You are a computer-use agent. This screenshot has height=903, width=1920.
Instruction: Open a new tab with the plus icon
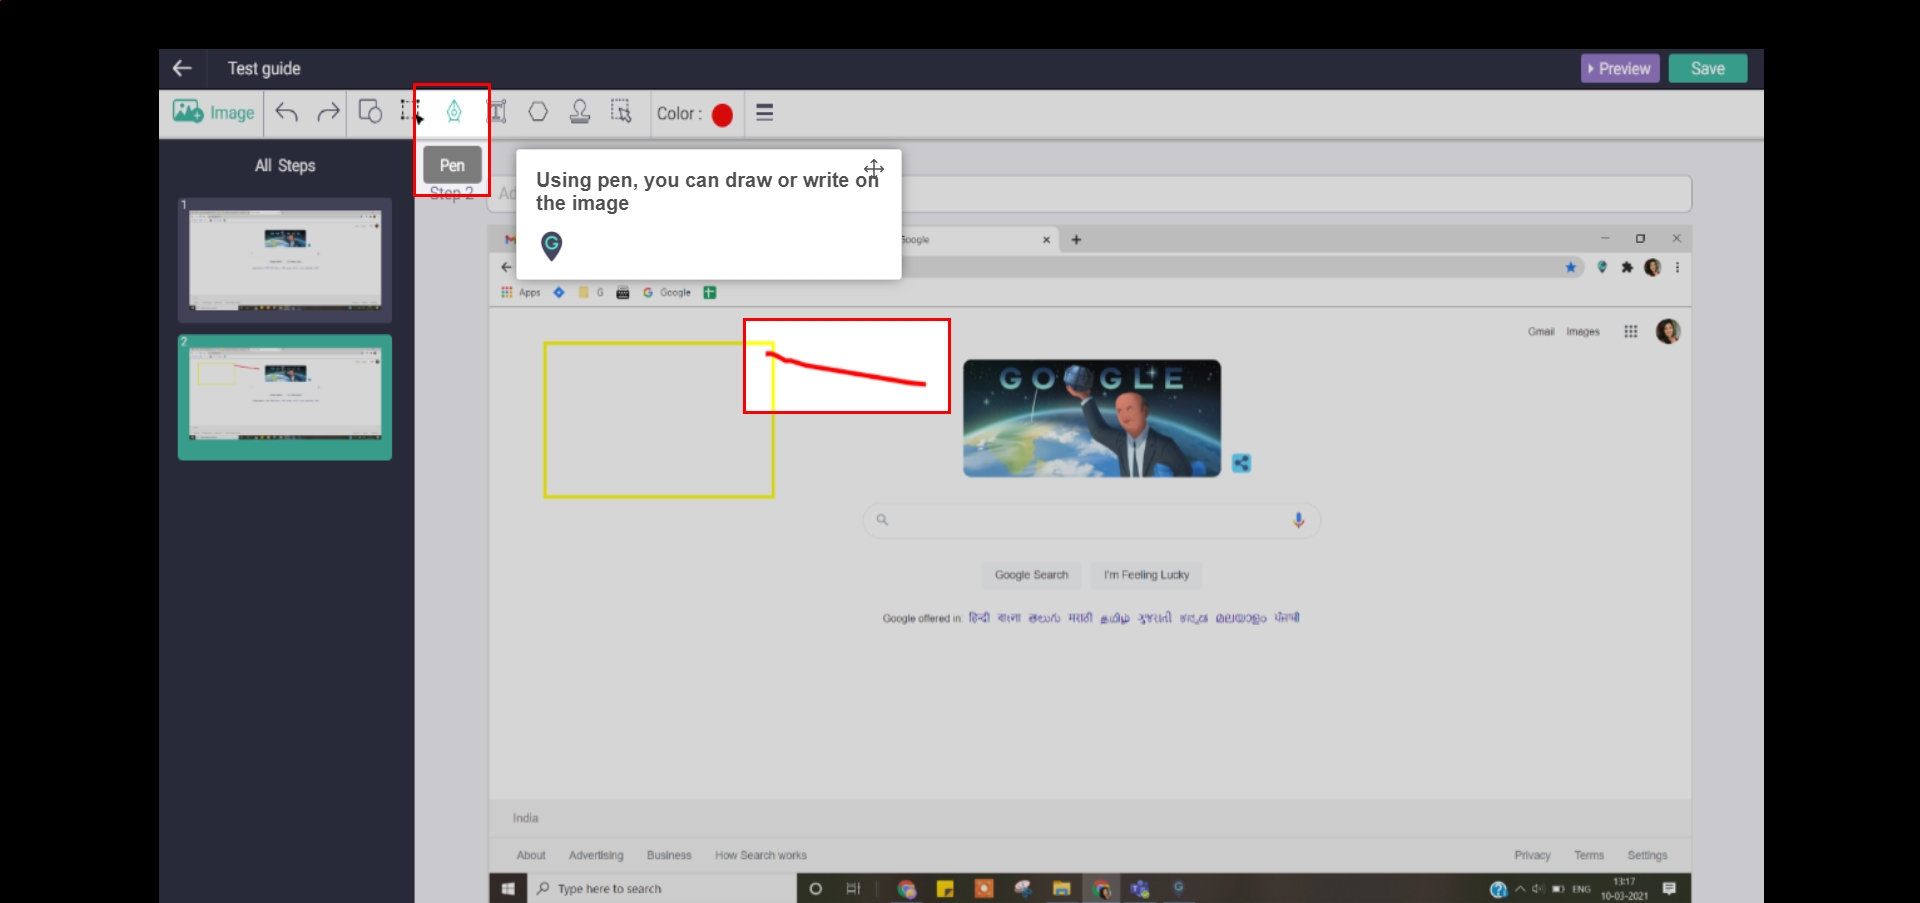coord(1076,240)
